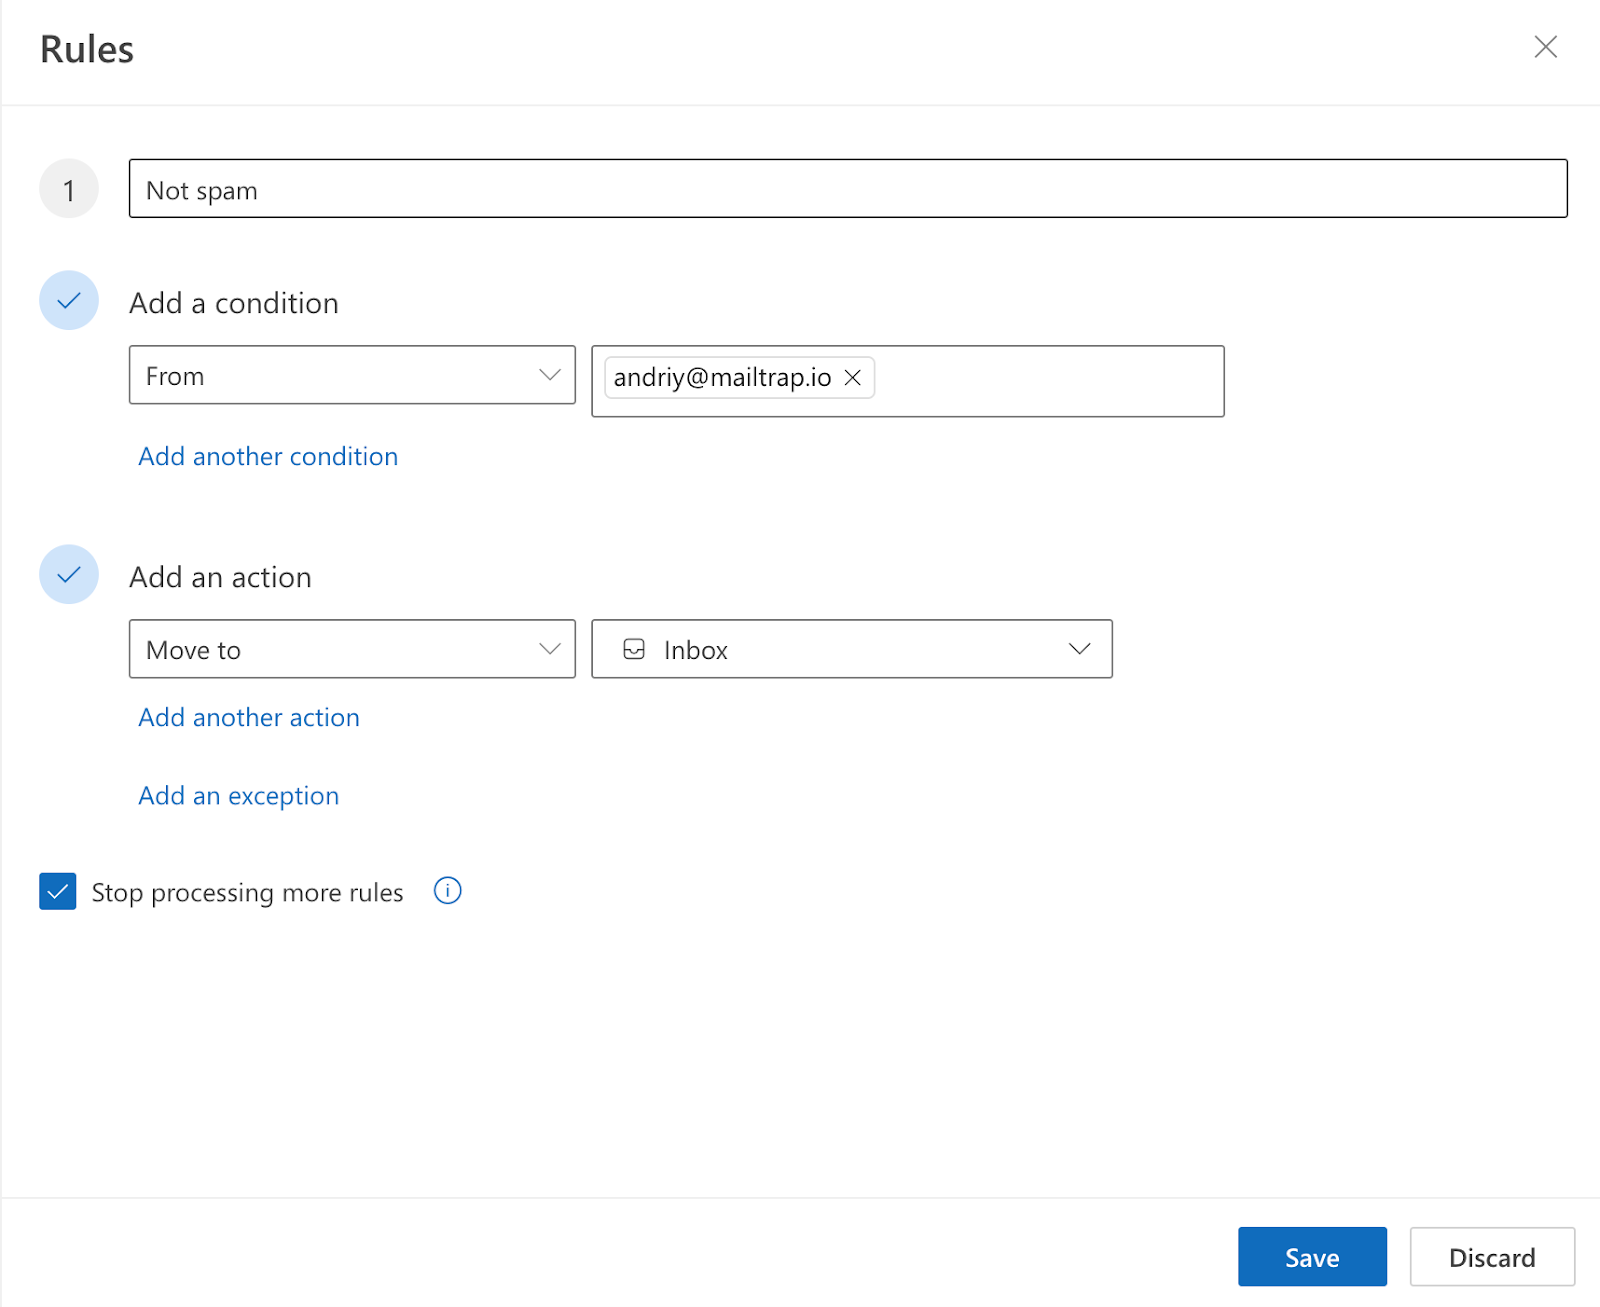Open the Move to action dropdown

pos(351,649)
